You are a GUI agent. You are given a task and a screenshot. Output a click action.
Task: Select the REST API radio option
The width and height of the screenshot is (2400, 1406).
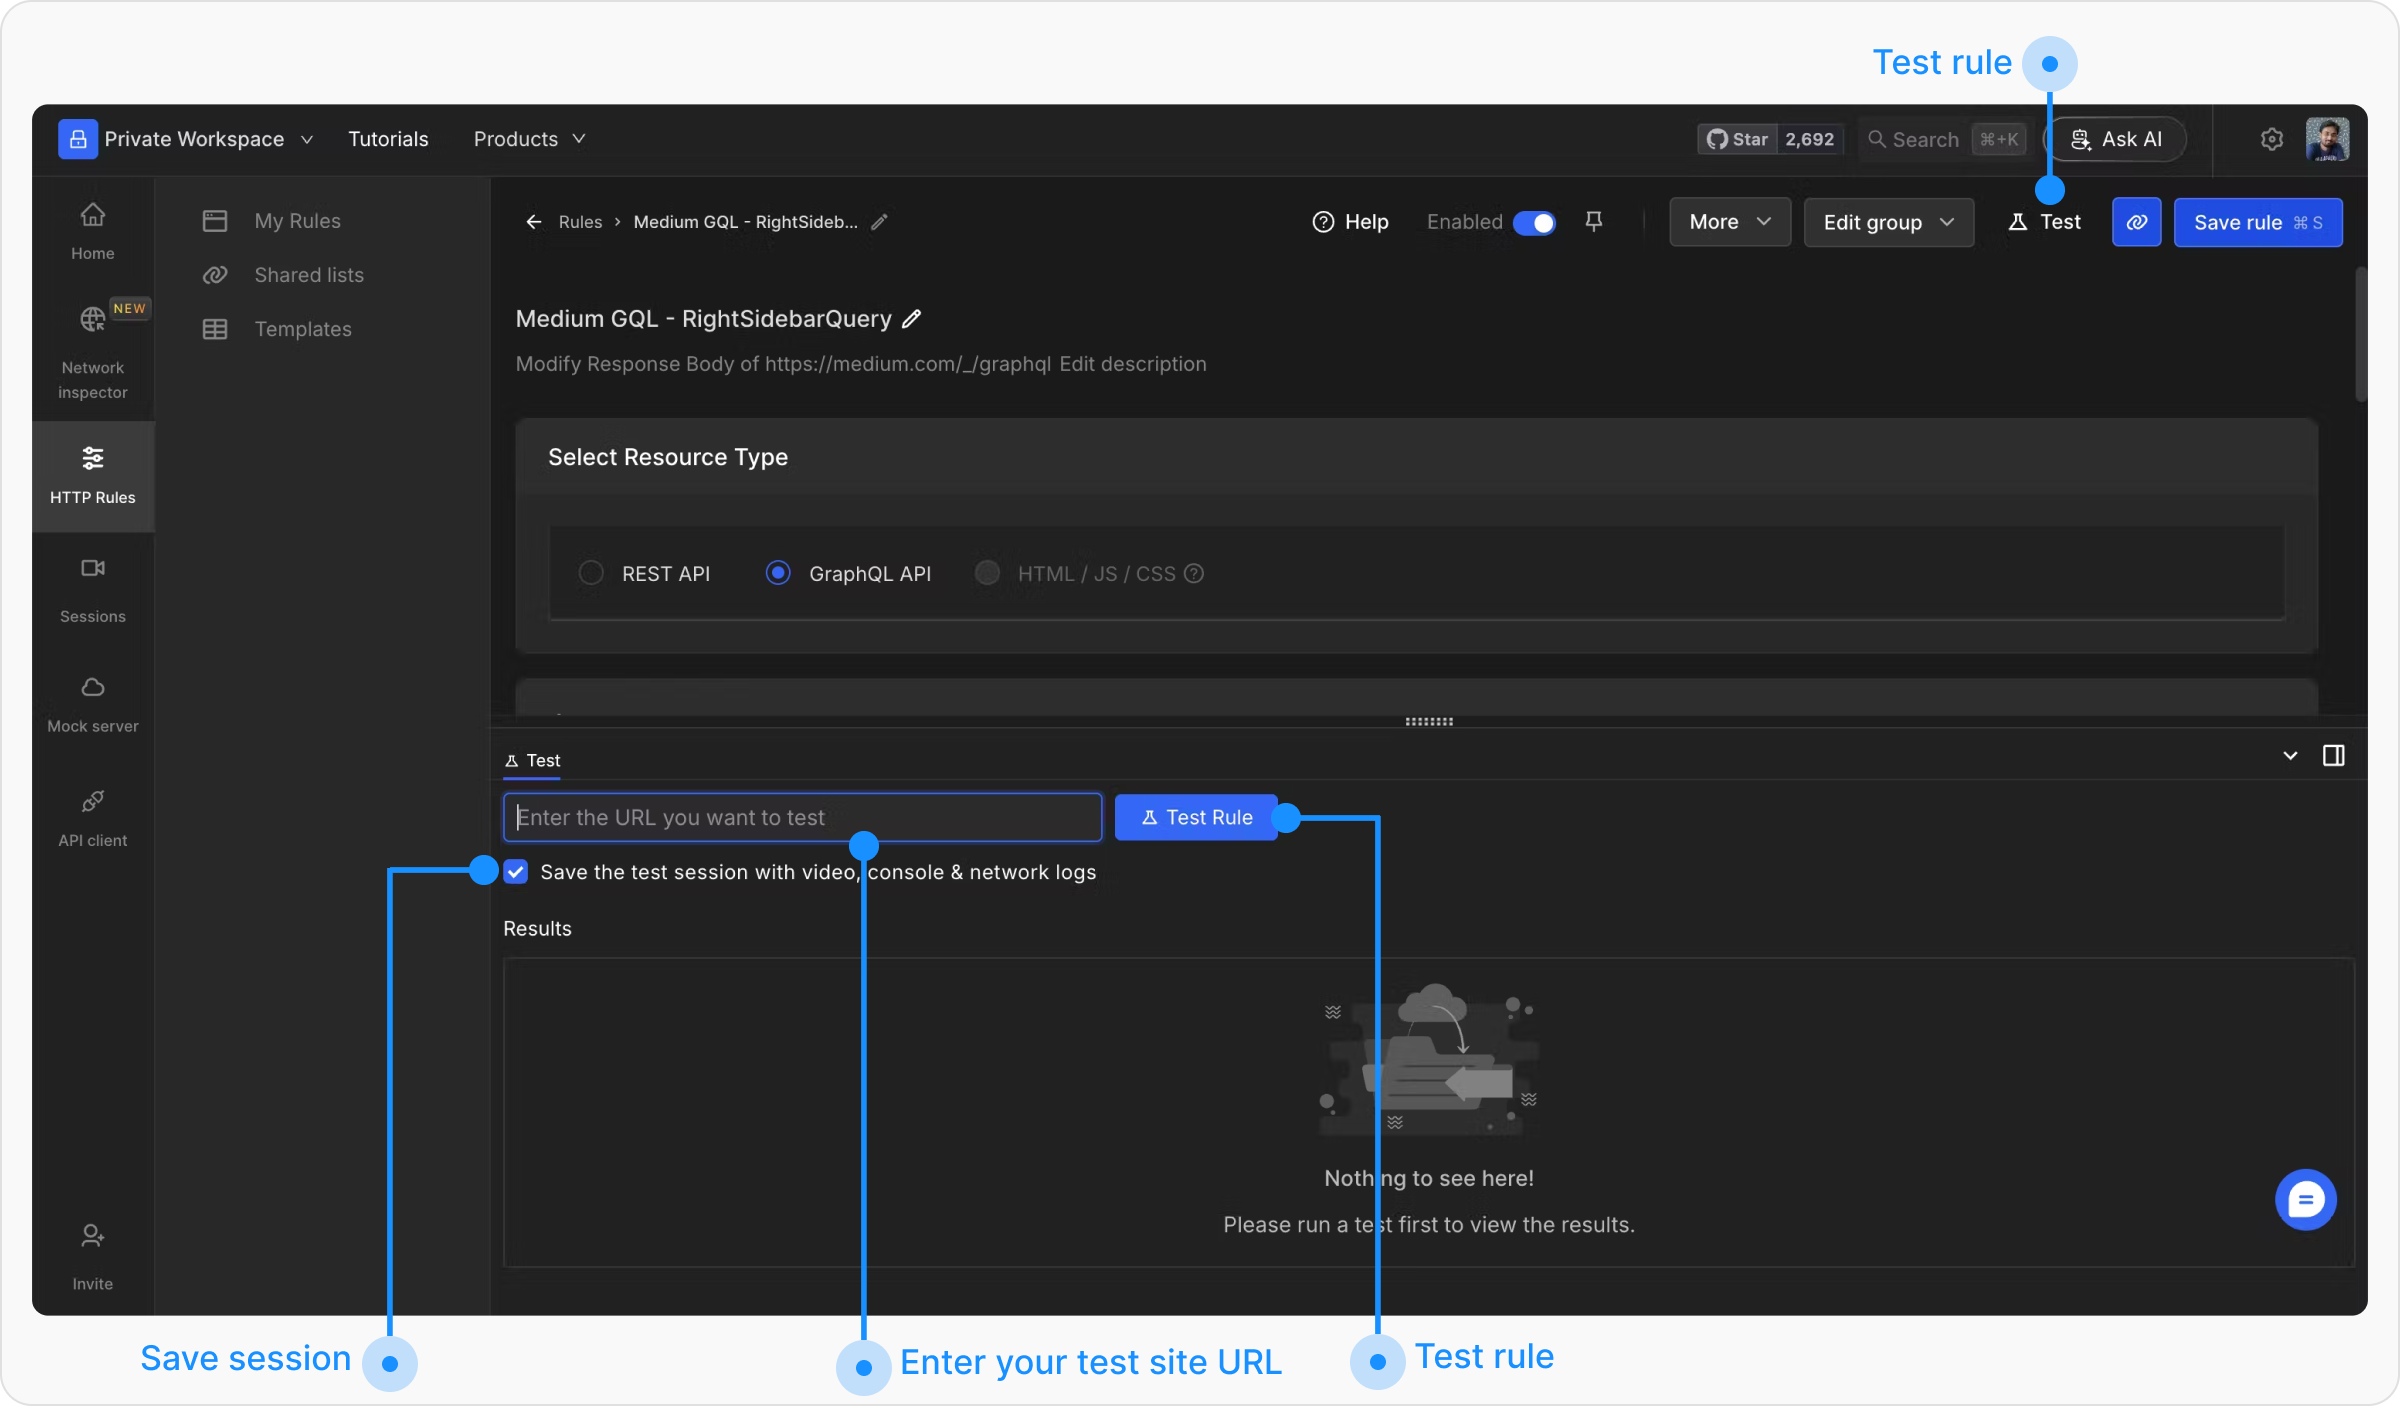591,573
